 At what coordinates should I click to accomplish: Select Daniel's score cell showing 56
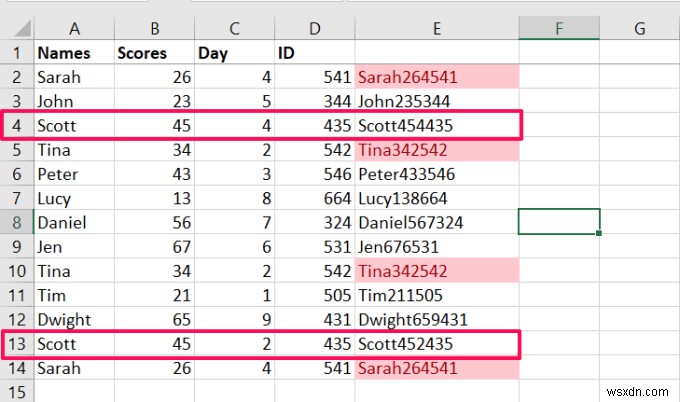click(x=152, y=222)
